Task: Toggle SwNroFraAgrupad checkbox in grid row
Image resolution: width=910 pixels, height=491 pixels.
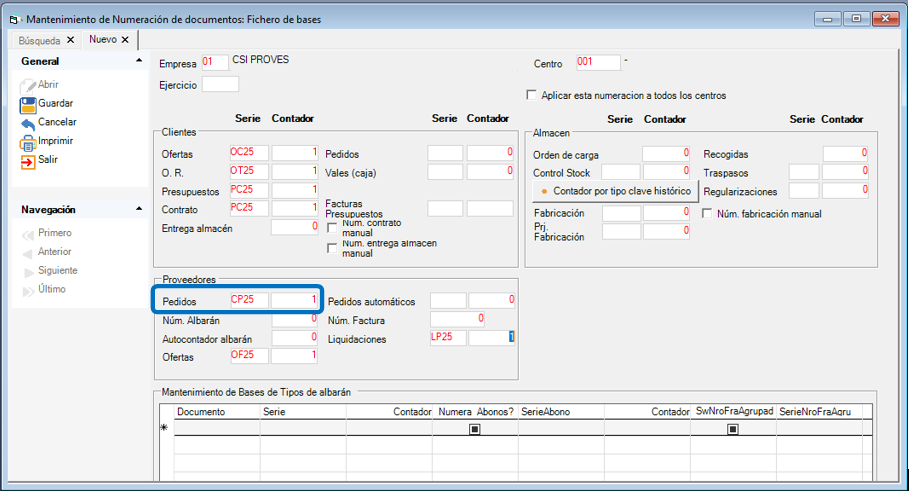Action: 733,429
